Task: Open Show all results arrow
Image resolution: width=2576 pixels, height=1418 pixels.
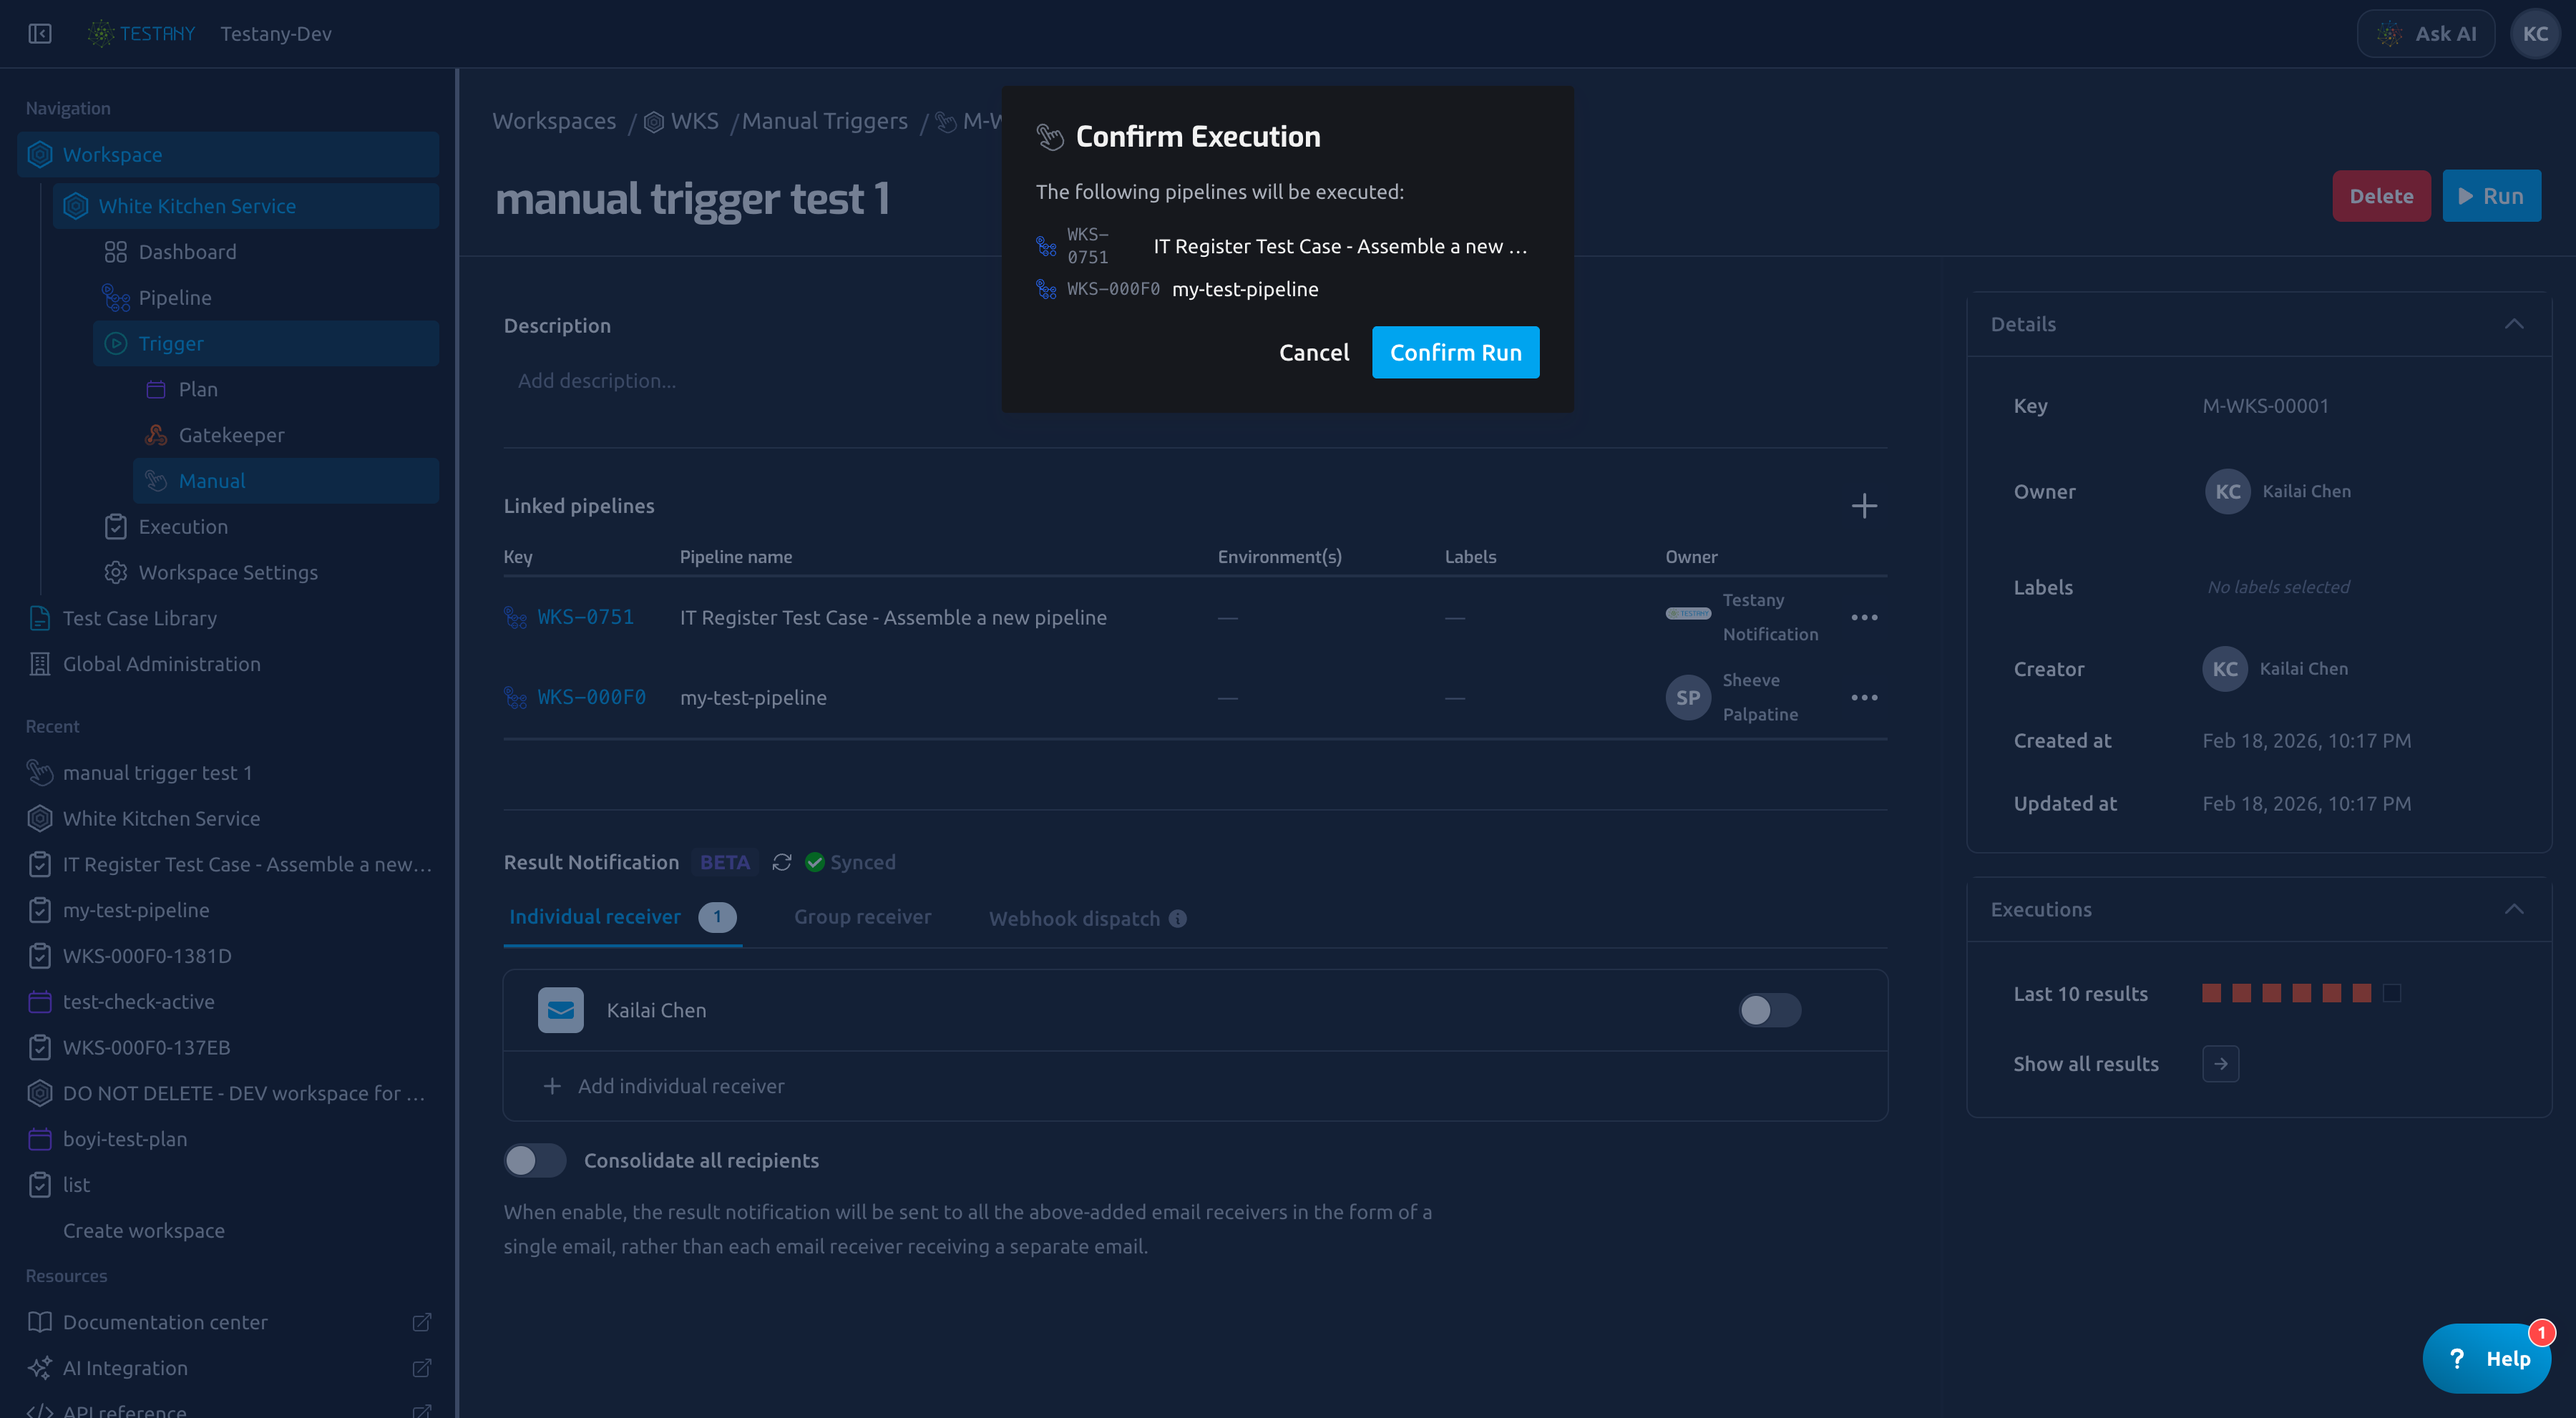Action: click(2220, 1064)
